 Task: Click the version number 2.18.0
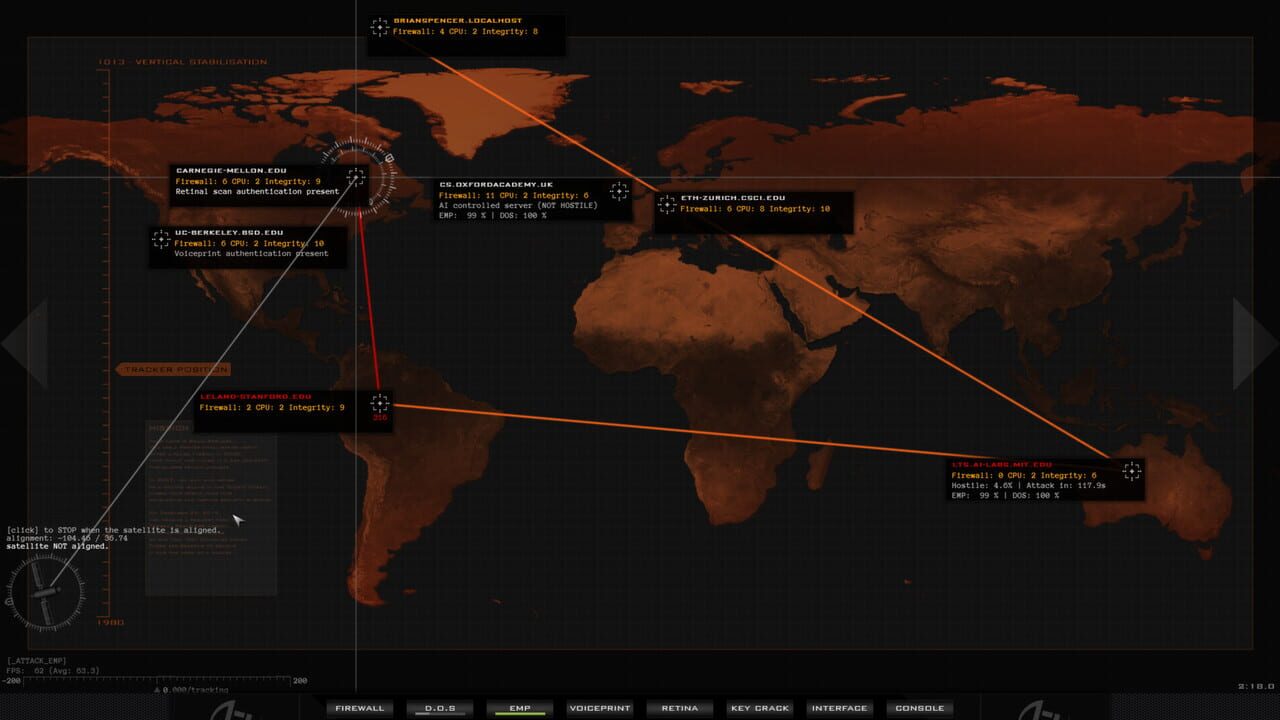click(1256, 686)
